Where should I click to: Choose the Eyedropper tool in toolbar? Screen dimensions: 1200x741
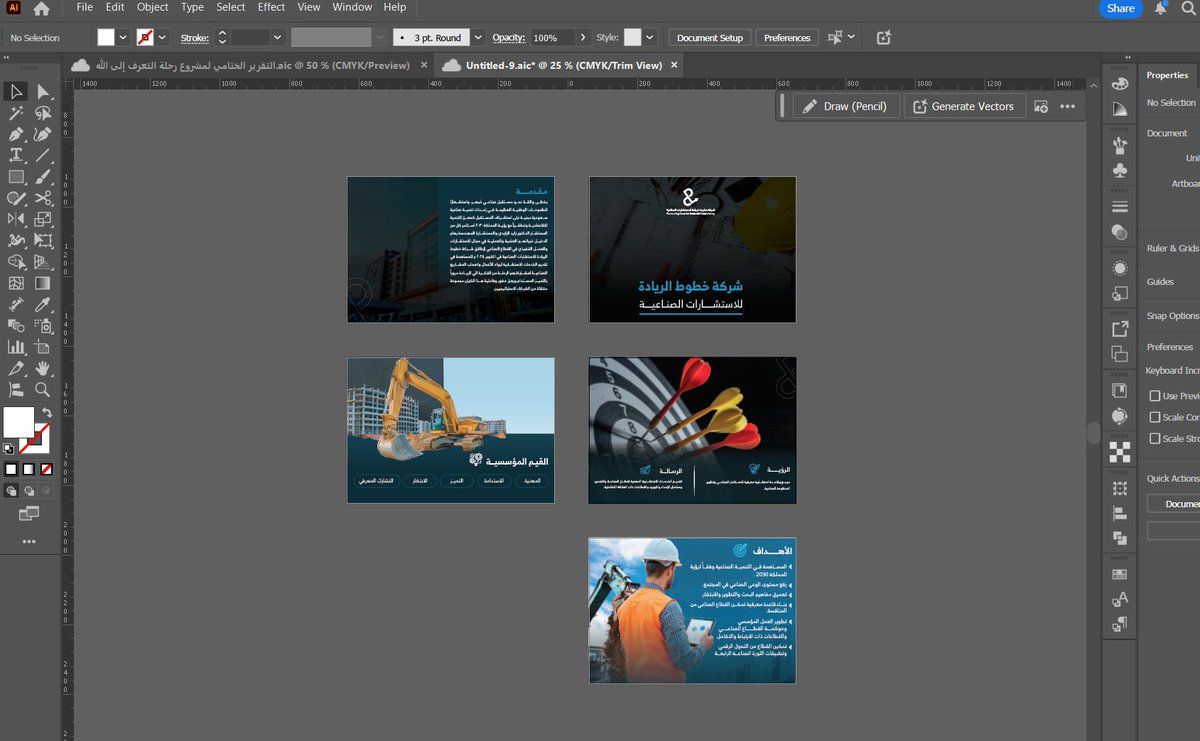pyautogui.click(x=43, y=304)
